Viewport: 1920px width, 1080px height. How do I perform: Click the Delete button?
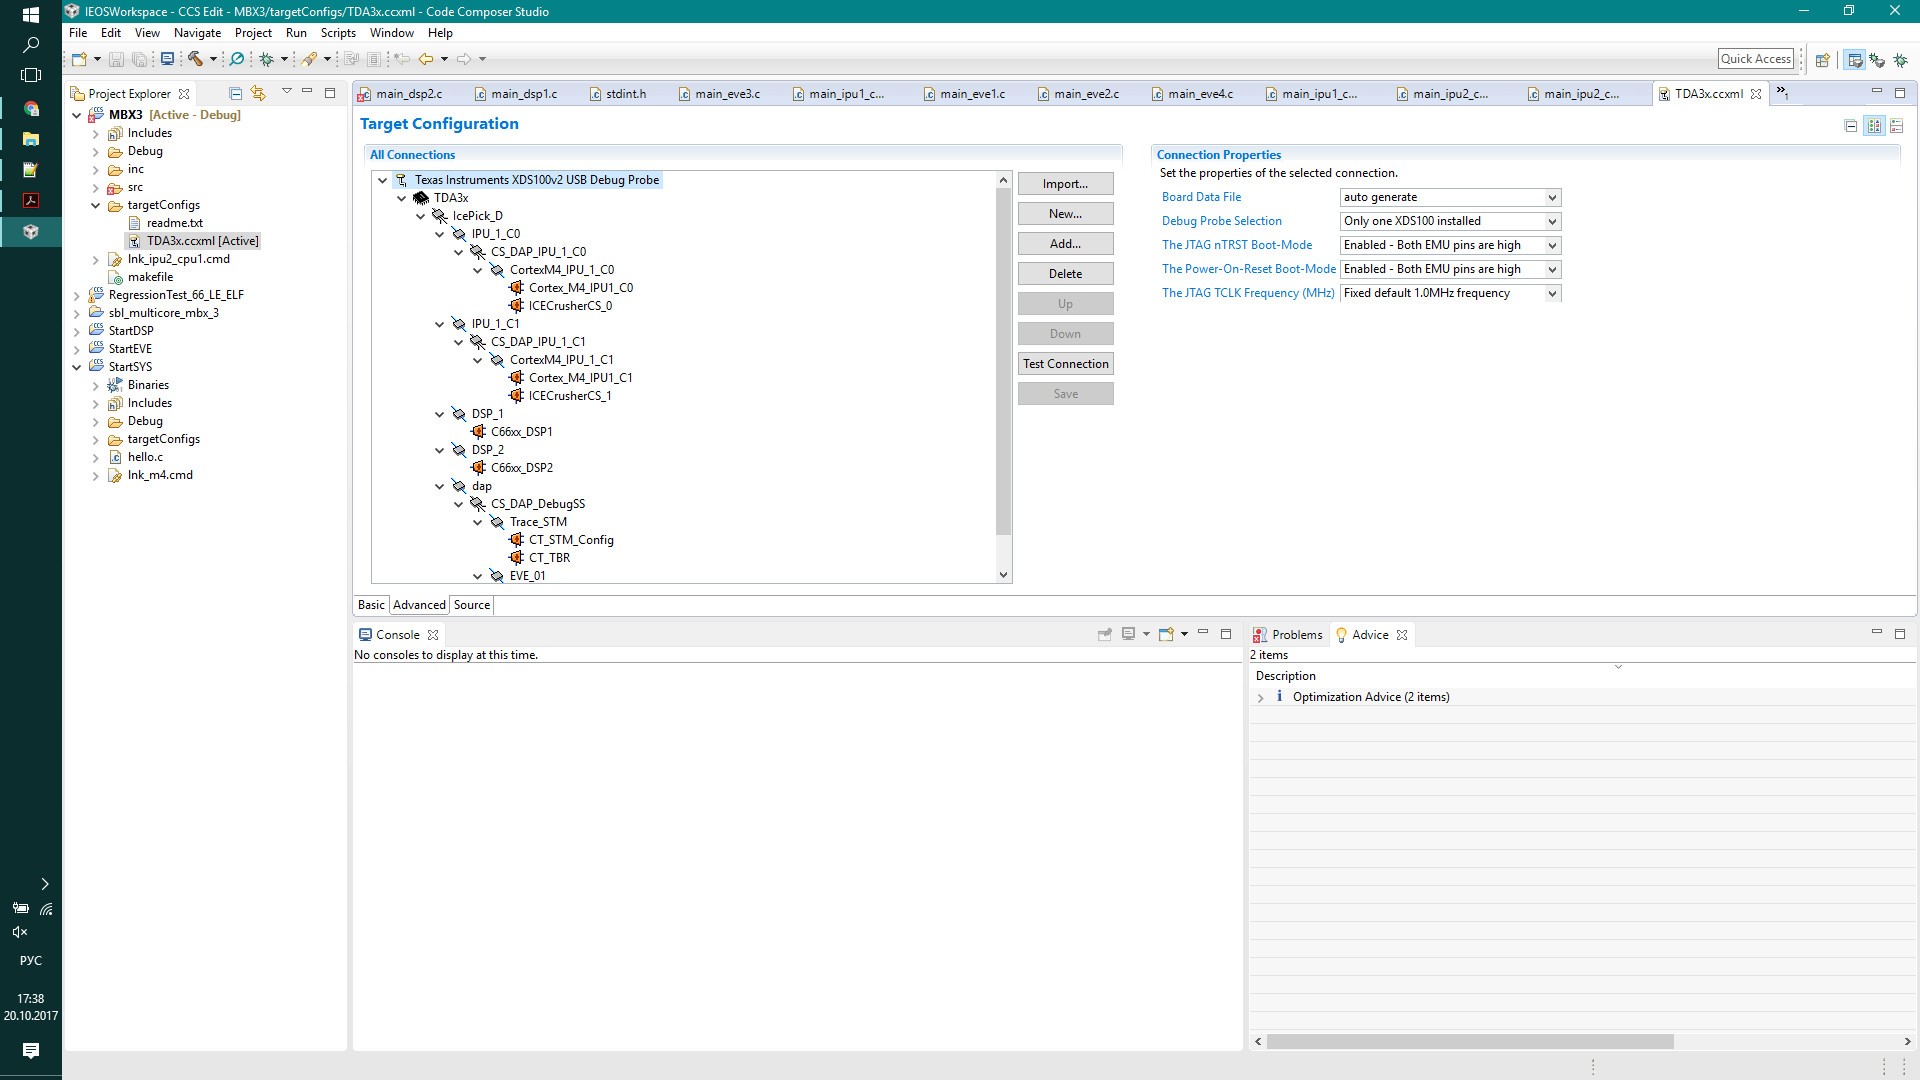pyautogui.click(x=1065, y=274)
